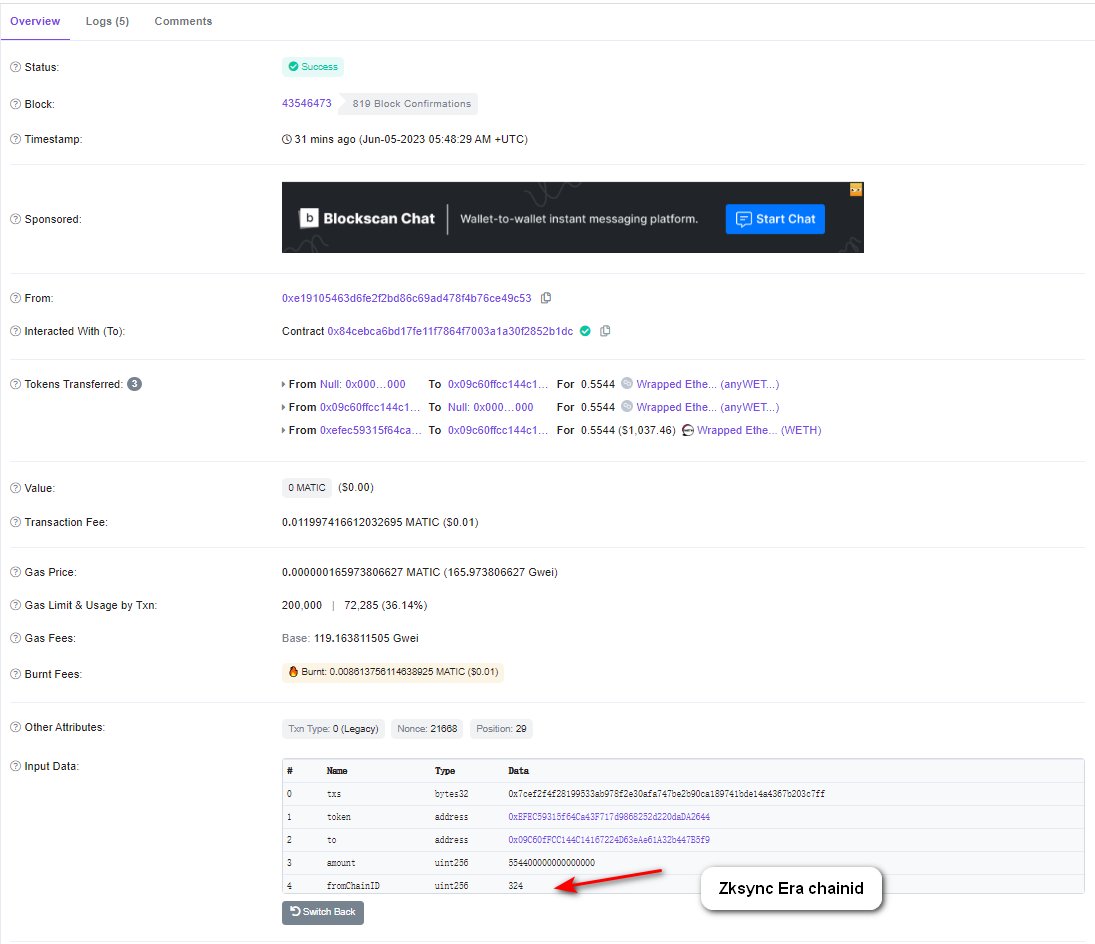
Task: Click clock icon next to timestamp
Action: click(288, 139)
